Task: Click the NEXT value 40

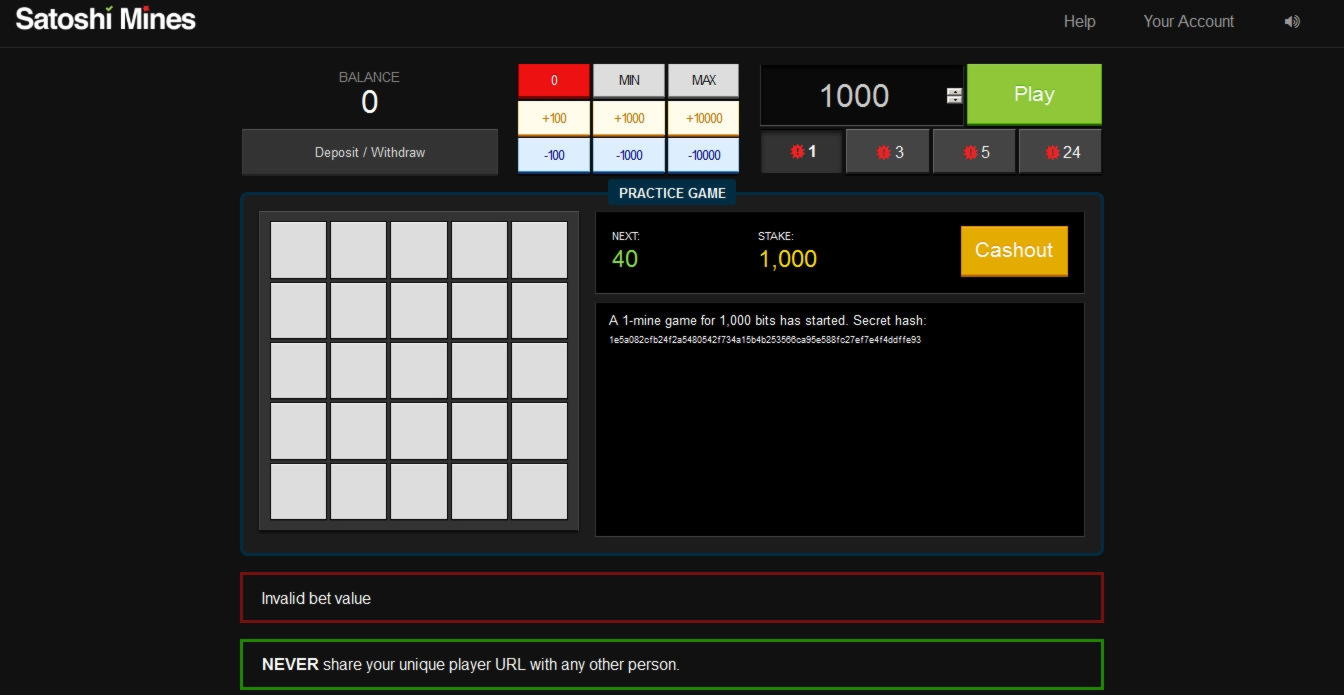Action: click(x=625, y=259)
